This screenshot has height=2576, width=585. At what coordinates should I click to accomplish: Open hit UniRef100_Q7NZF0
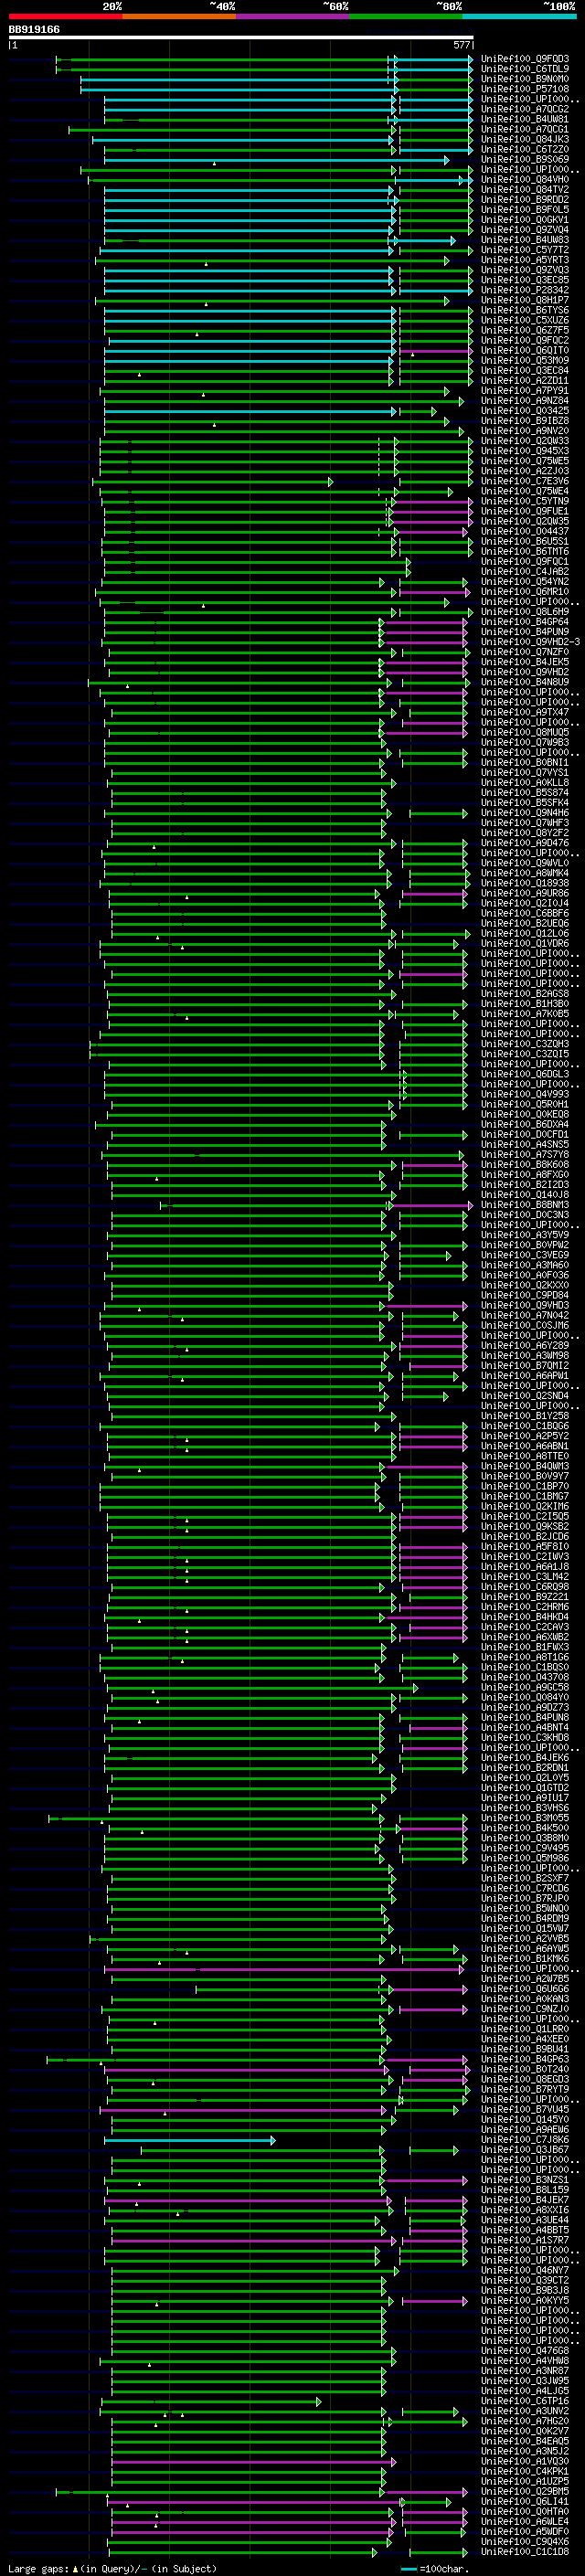525,652
